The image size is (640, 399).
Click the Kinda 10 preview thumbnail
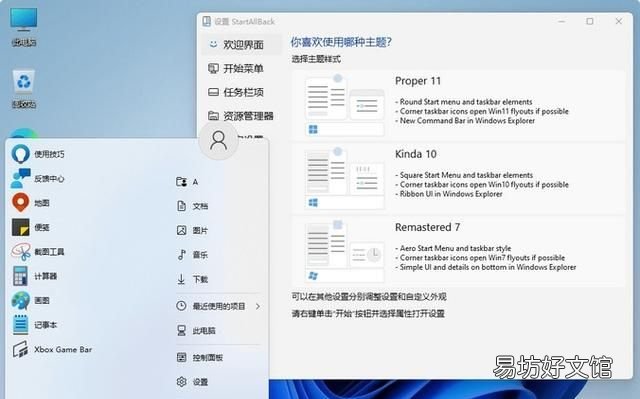click(x=345, y=178)
